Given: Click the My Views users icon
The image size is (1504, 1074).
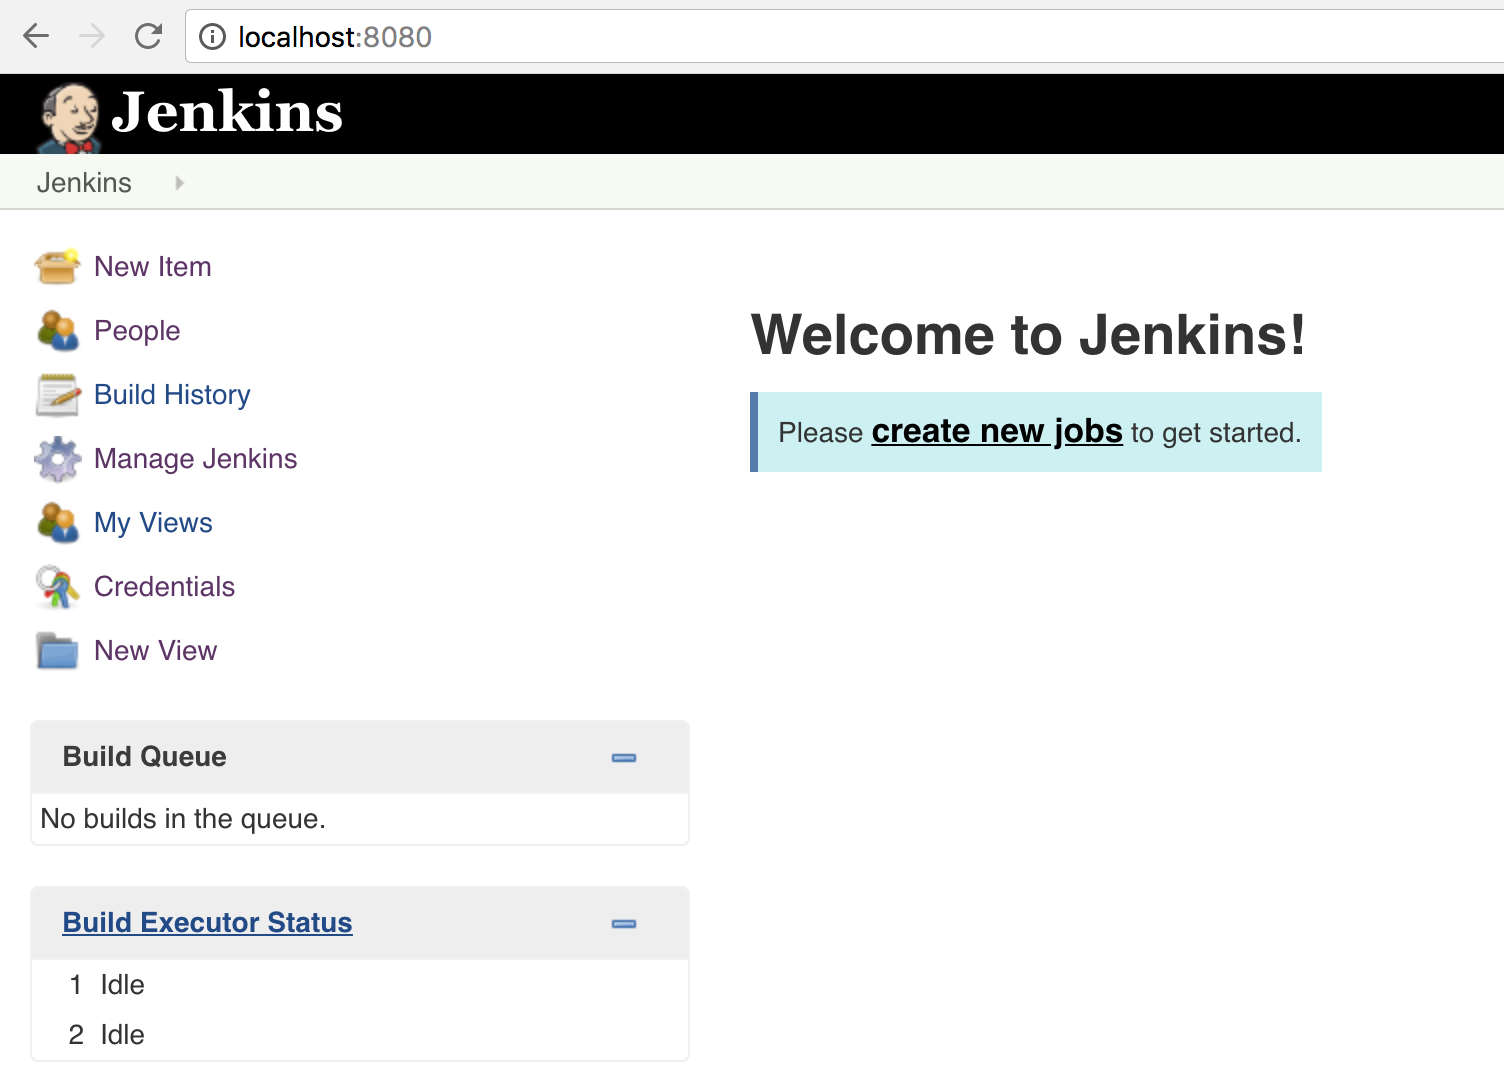Looking at the screenshot, I should click(x=57, y=523).
